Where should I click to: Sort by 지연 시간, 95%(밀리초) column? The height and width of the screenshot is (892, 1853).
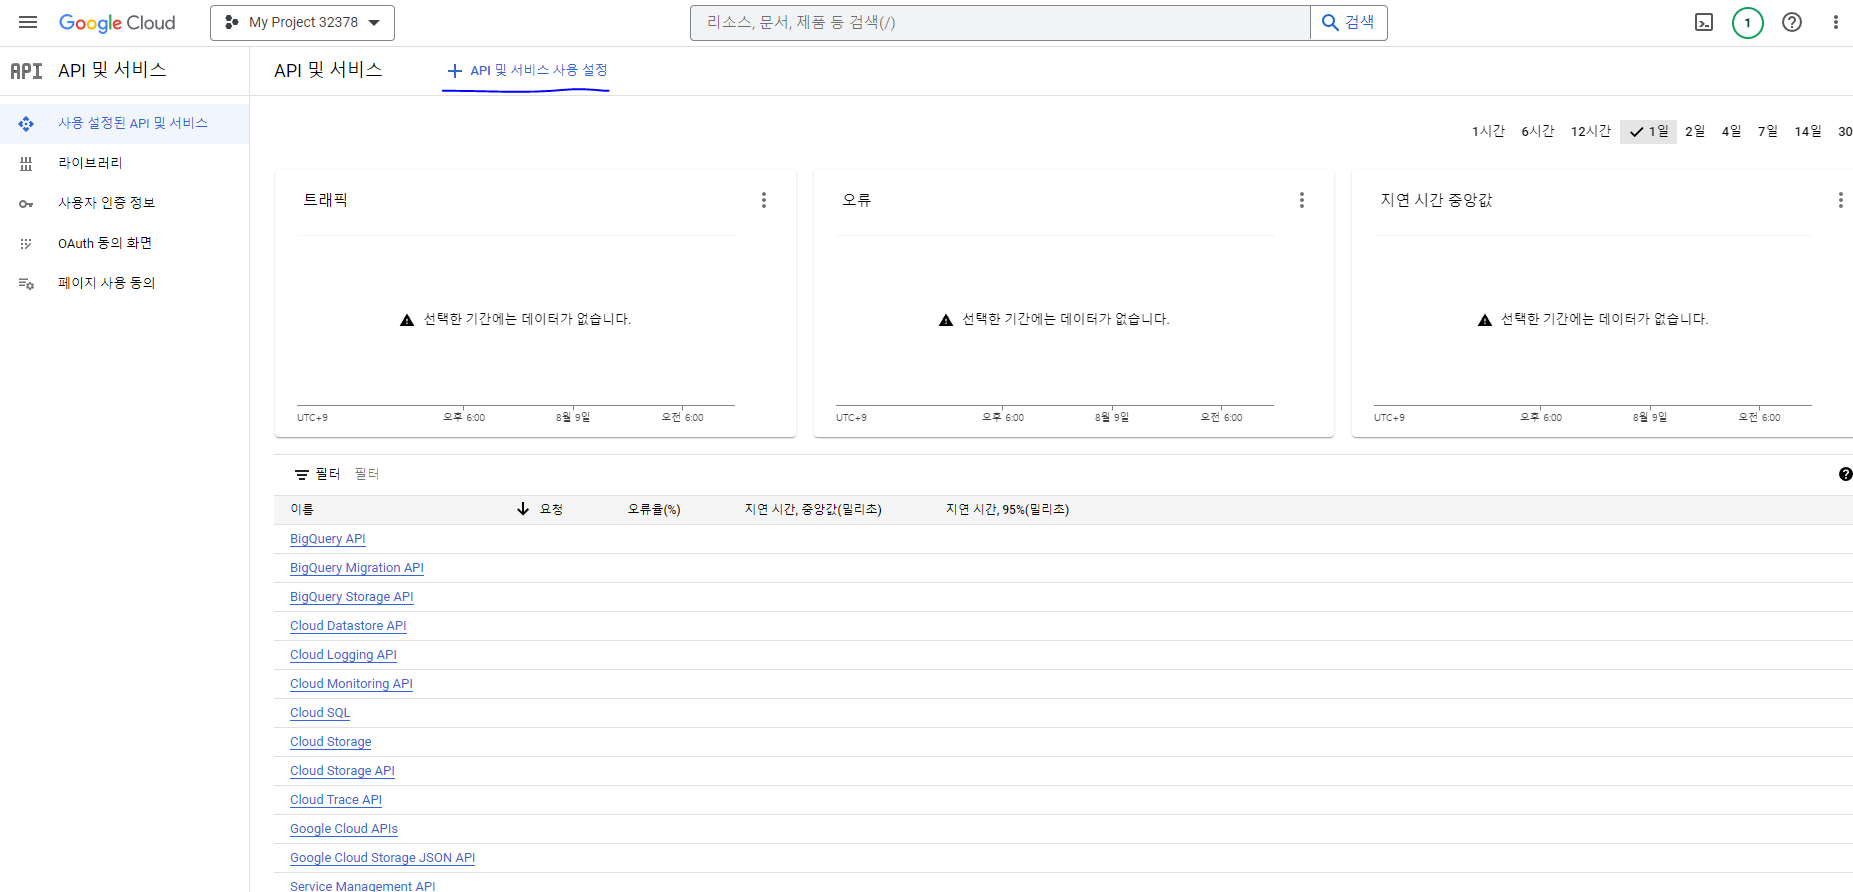pos(1007,509)
